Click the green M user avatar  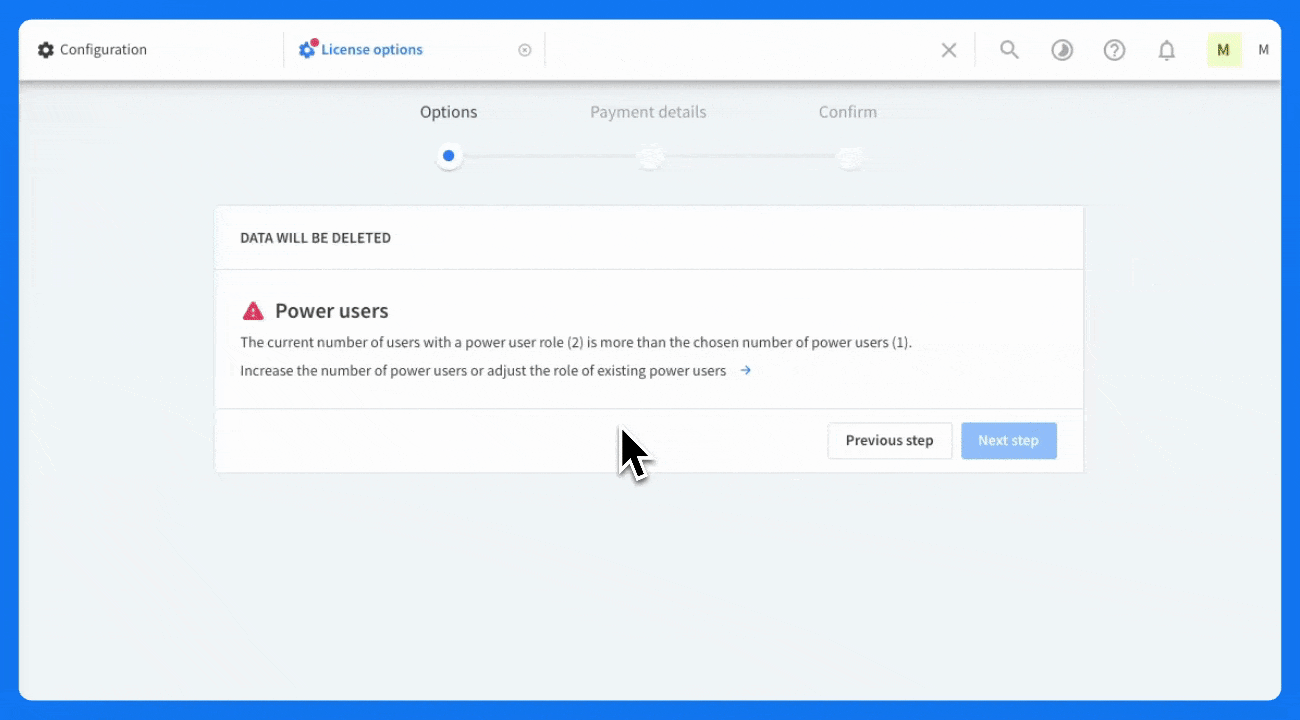(1224, 50)
